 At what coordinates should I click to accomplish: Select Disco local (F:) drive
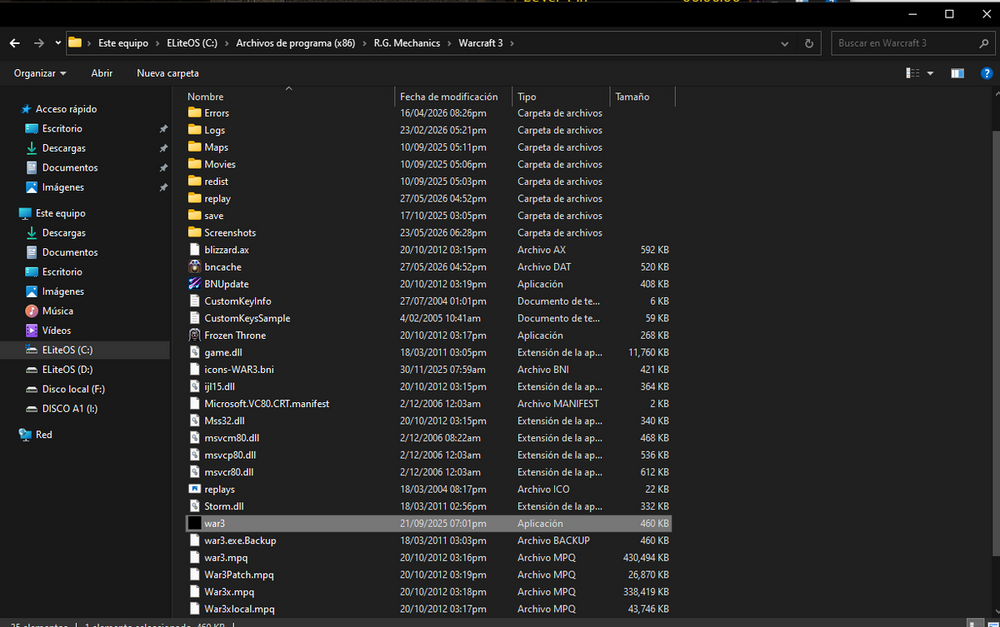(x=73, y=389)
